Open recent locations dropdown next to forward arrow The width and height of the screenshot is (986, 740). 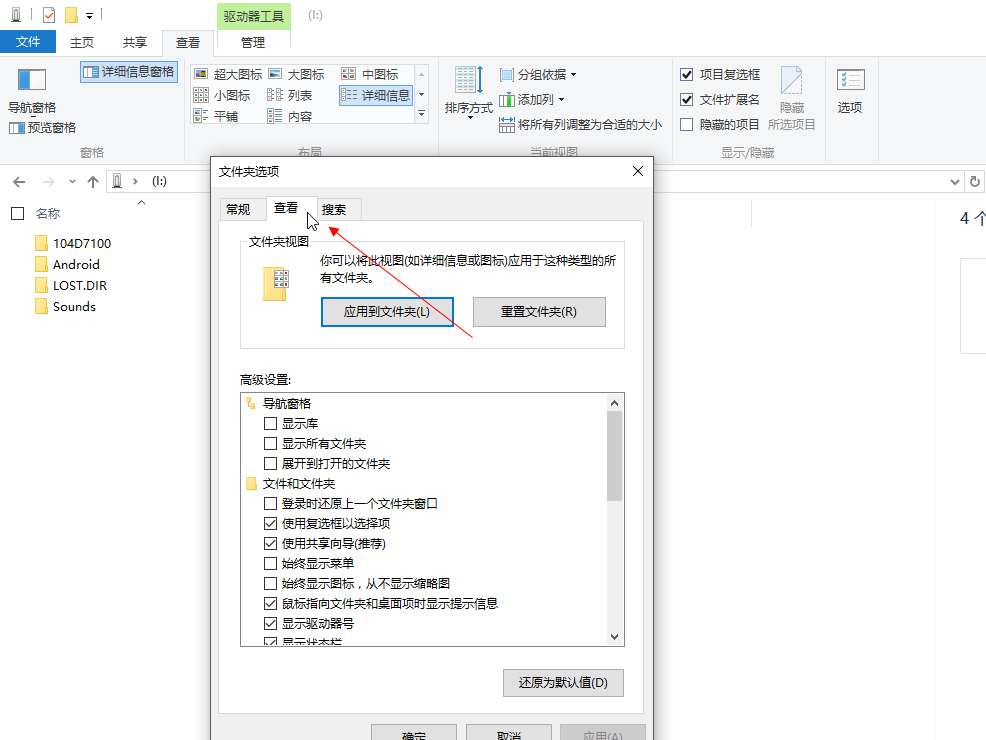(72, 182)
